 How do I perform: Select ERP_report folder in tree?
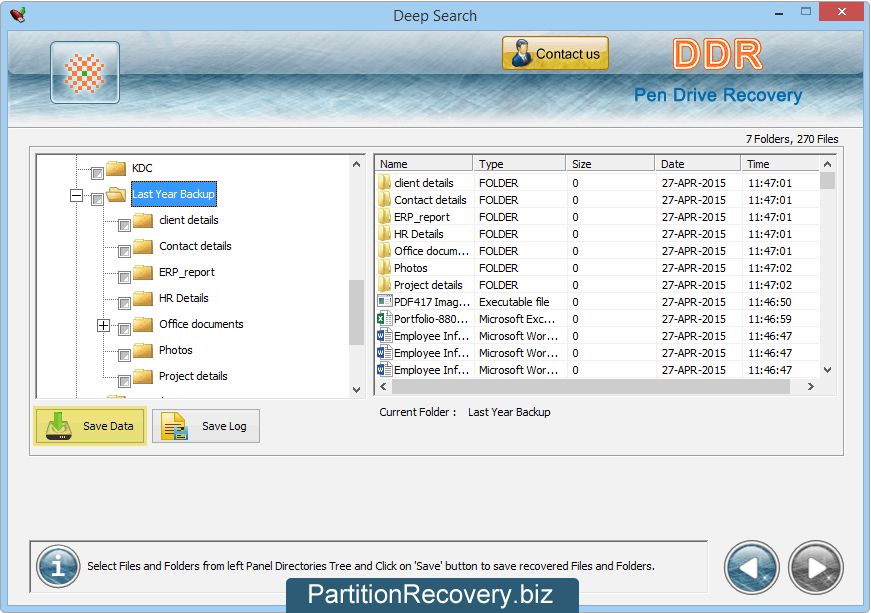tap(187, 272)
